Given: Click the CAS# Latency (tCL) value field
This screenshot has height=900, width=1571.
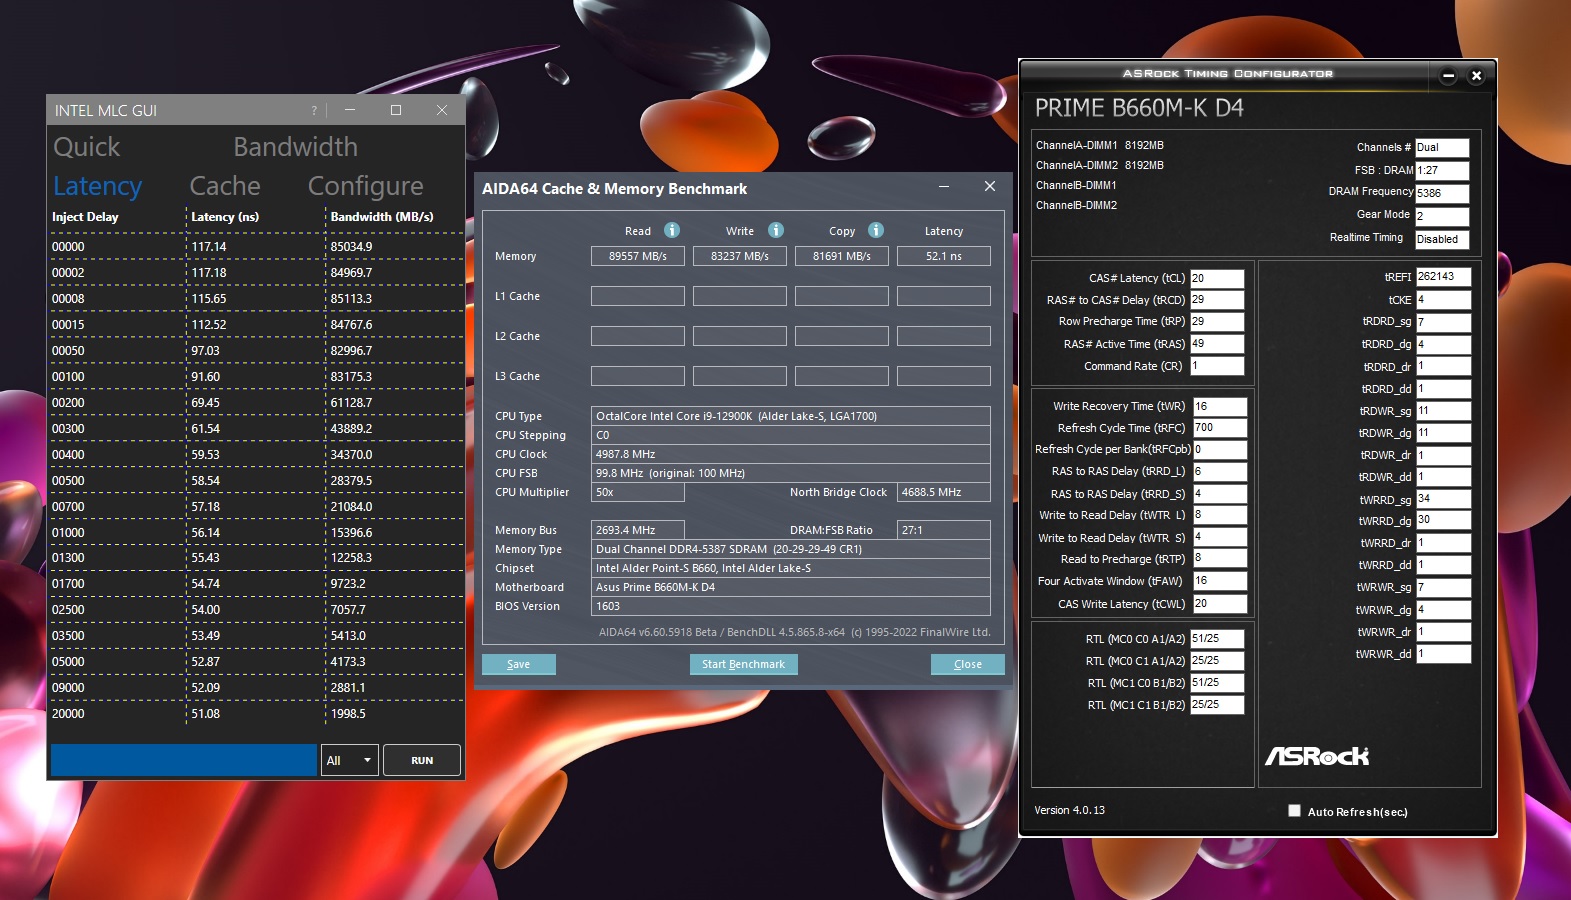Looking at the screenshot, I should (1216, 278).
